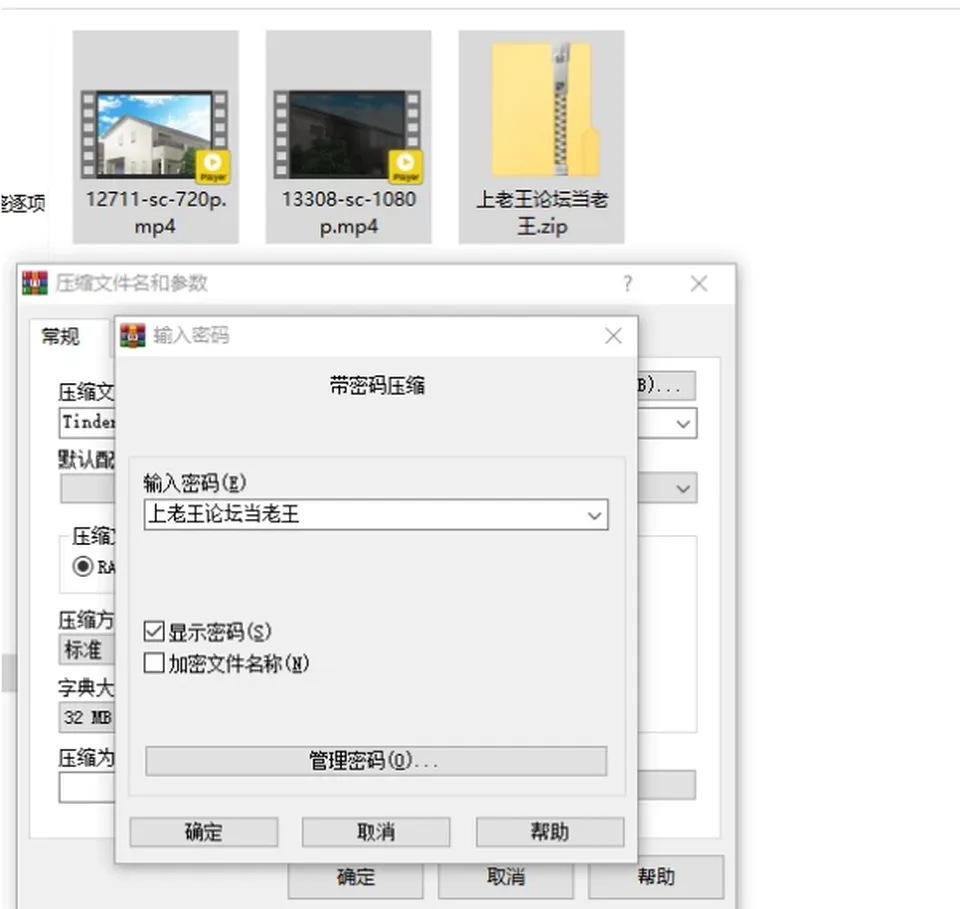This screenshot has width=960, height=909.
Task: Close the 压缩文件名和参数 window
Action: click(x=699, y=283)
